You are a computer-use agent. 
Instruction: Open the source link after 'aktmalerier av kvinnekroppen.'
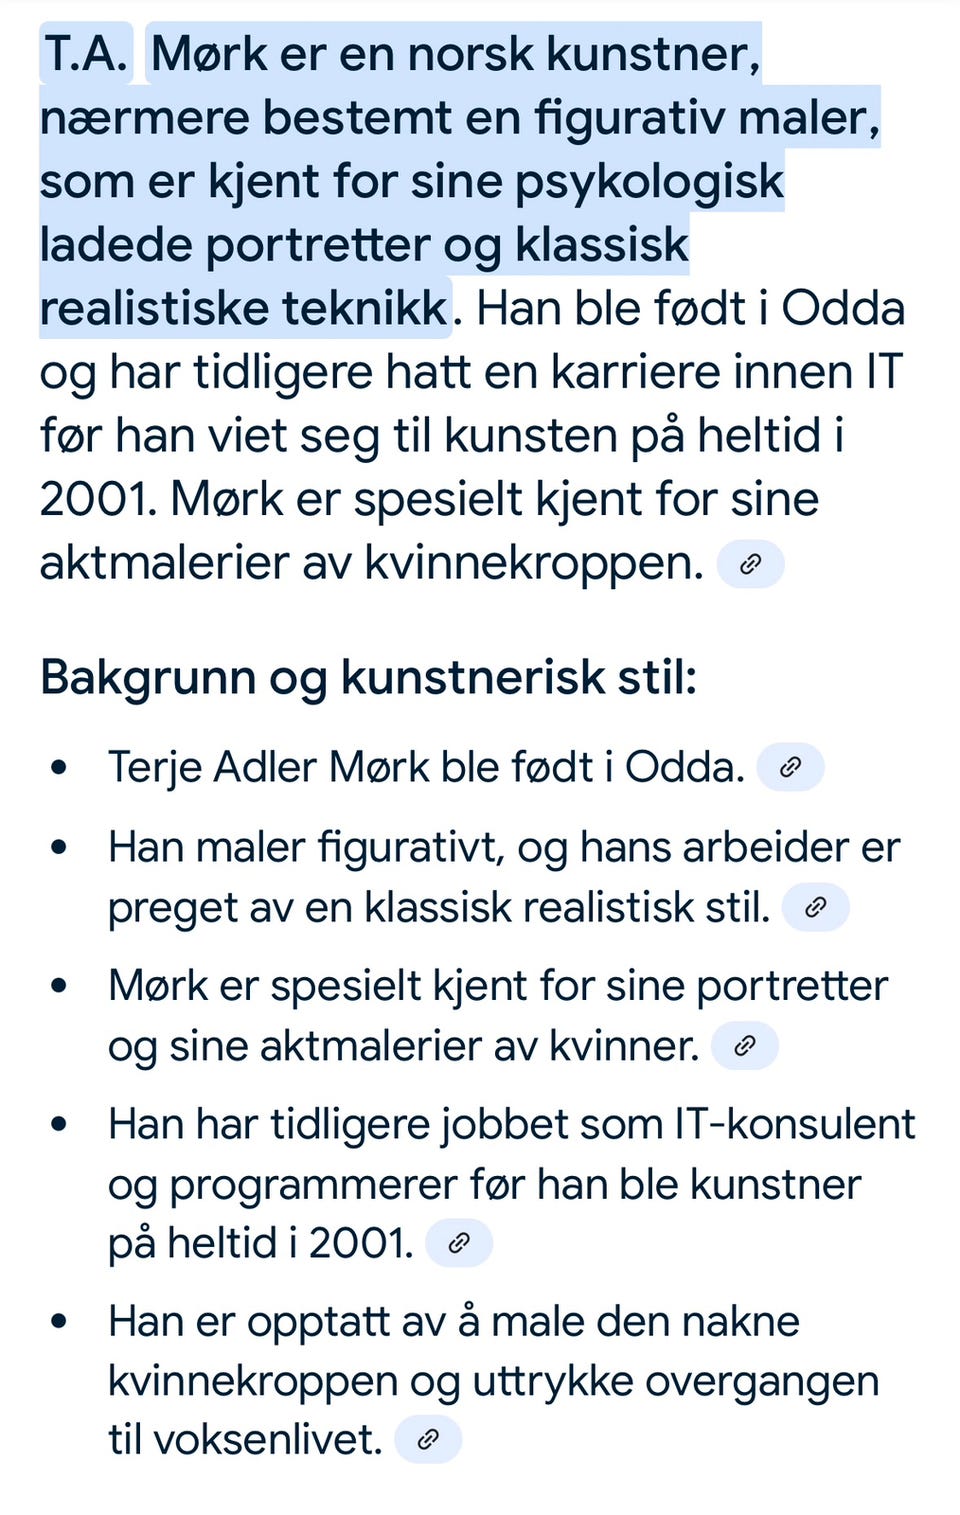coord(750,564)
